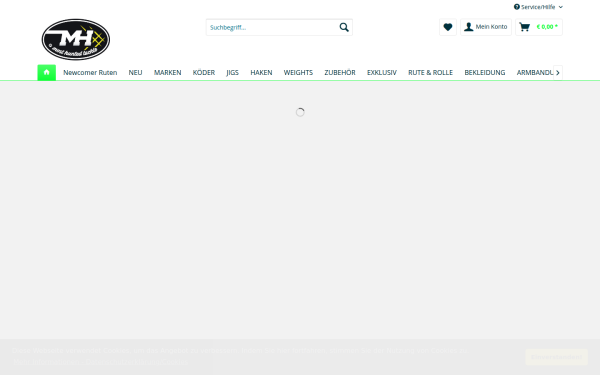Open the RUTE & ROLLE category

[430, 73]
